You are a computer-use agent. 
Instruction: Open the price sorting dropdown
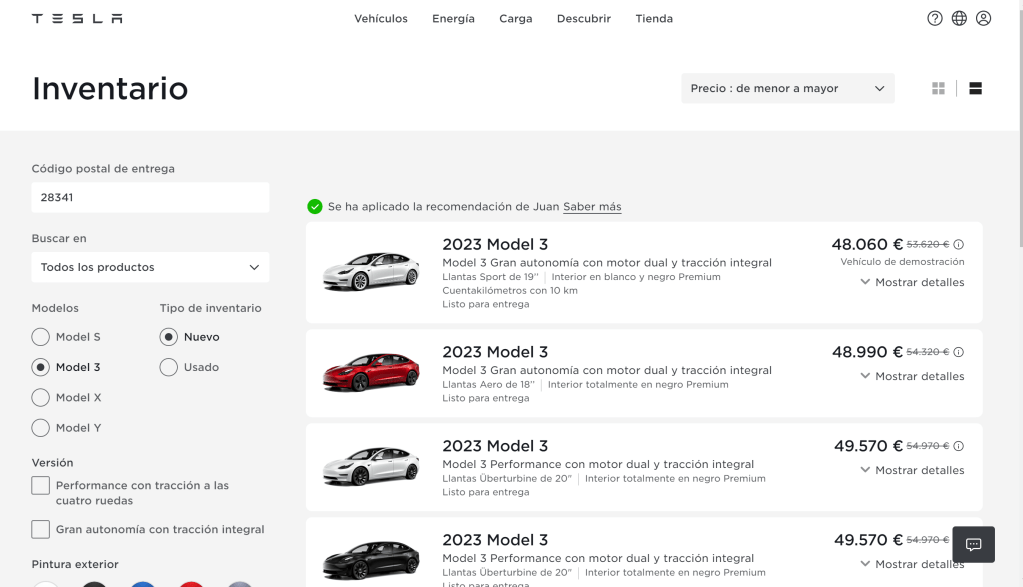tap(787, 88)
